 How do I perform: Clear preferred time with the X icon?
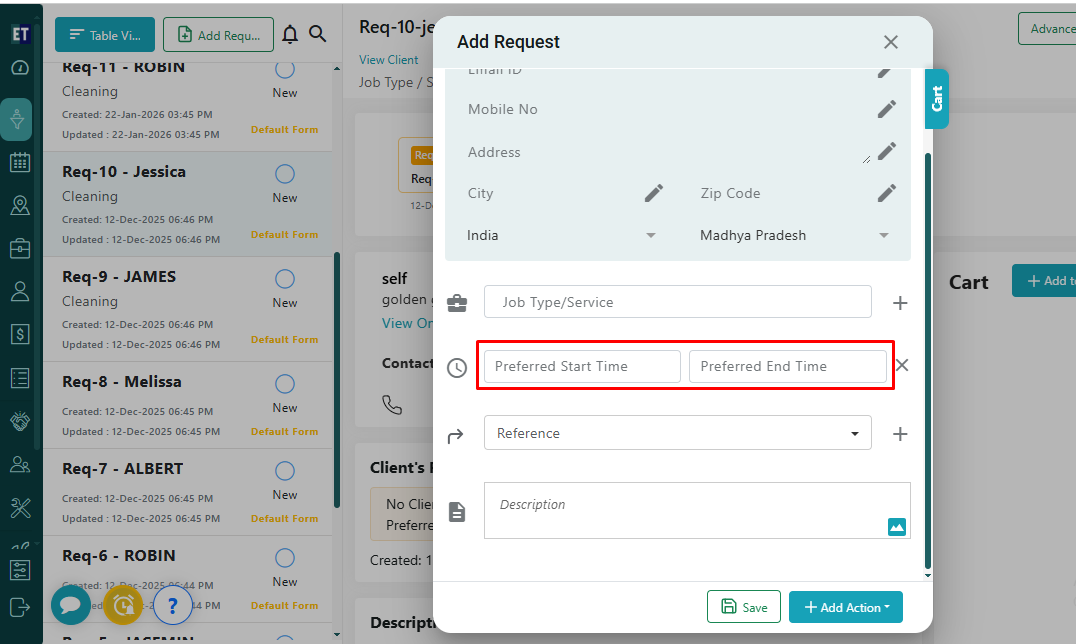tap(901, 366)
